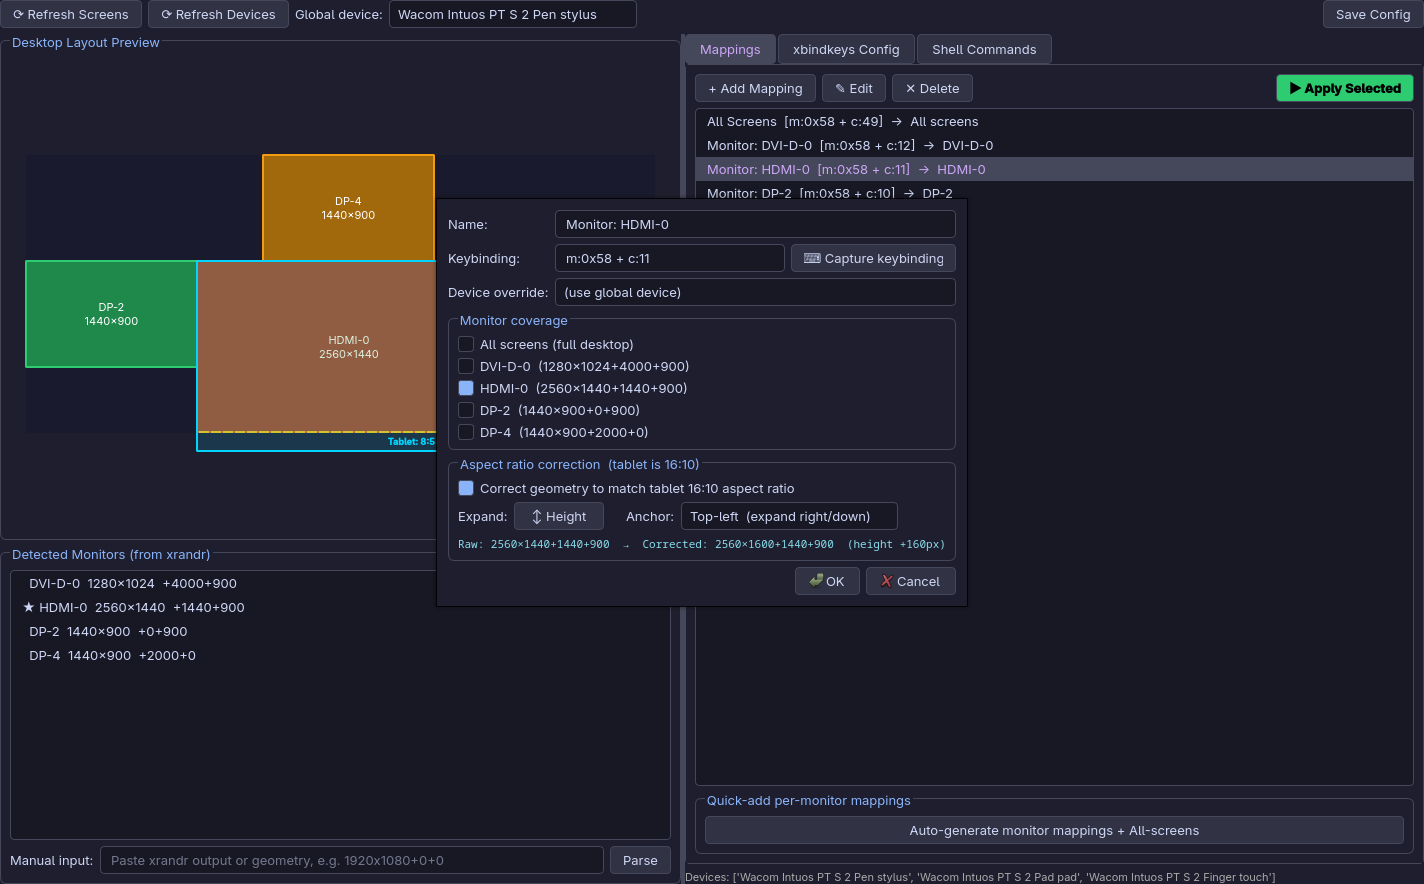The image size is (1424, 884).
Task: Click the Refresh Screens button
Action: click(x=71, y=15)
